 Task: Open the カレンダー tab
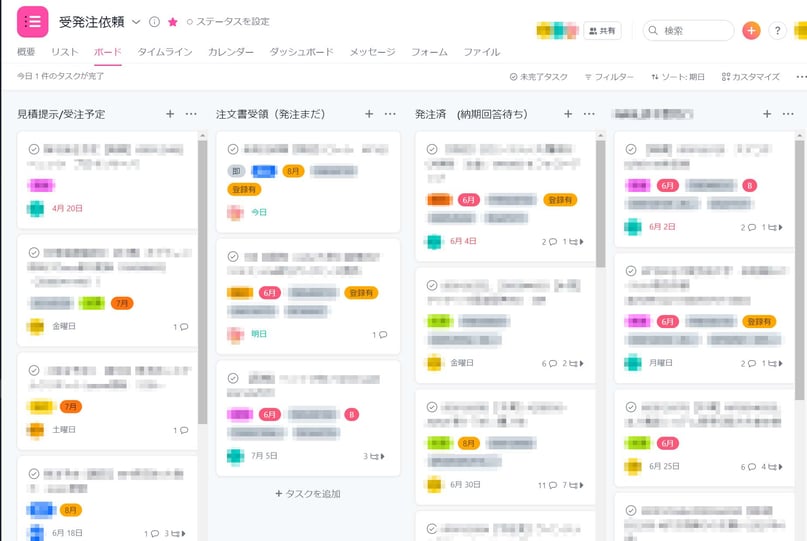tap(231, 52)
